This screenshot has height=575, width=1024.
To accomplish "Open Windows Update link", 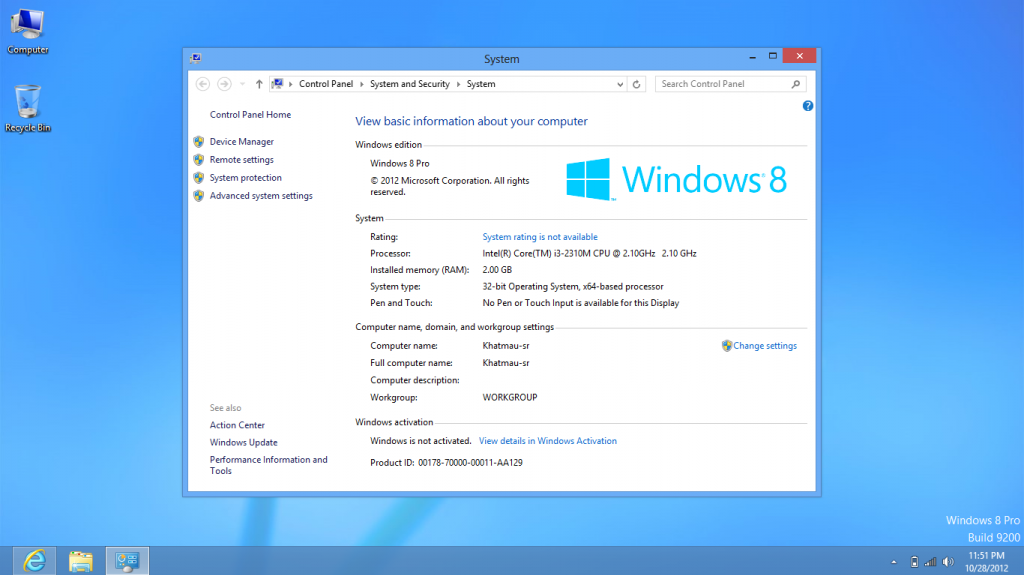I will coord(244,442).
